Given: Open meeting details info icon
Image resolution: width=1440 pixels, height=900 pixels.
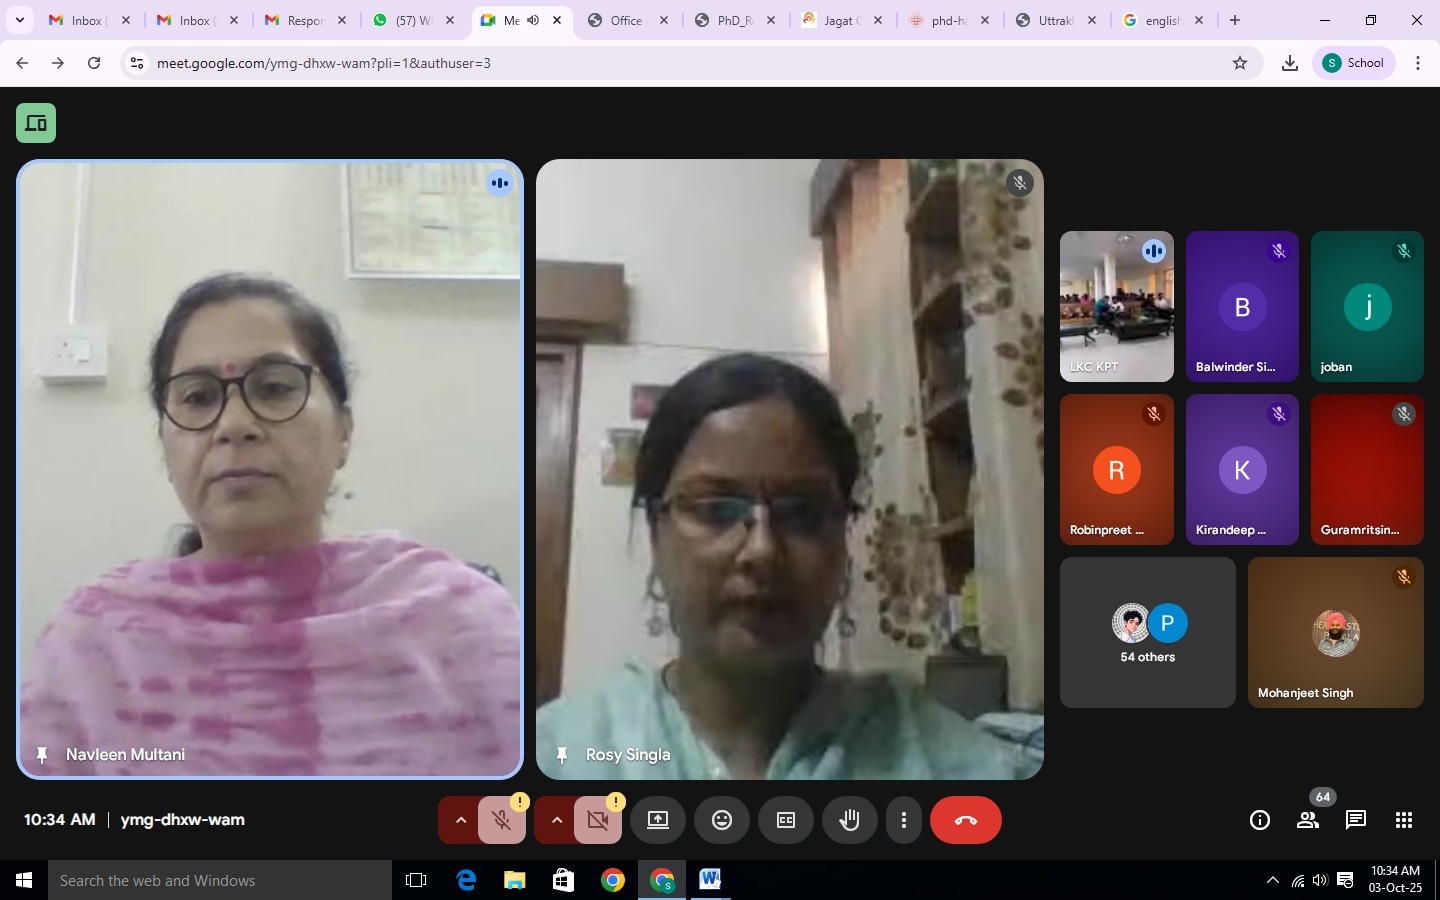Looking at the screenshot, I should [x=1259, y=820].
